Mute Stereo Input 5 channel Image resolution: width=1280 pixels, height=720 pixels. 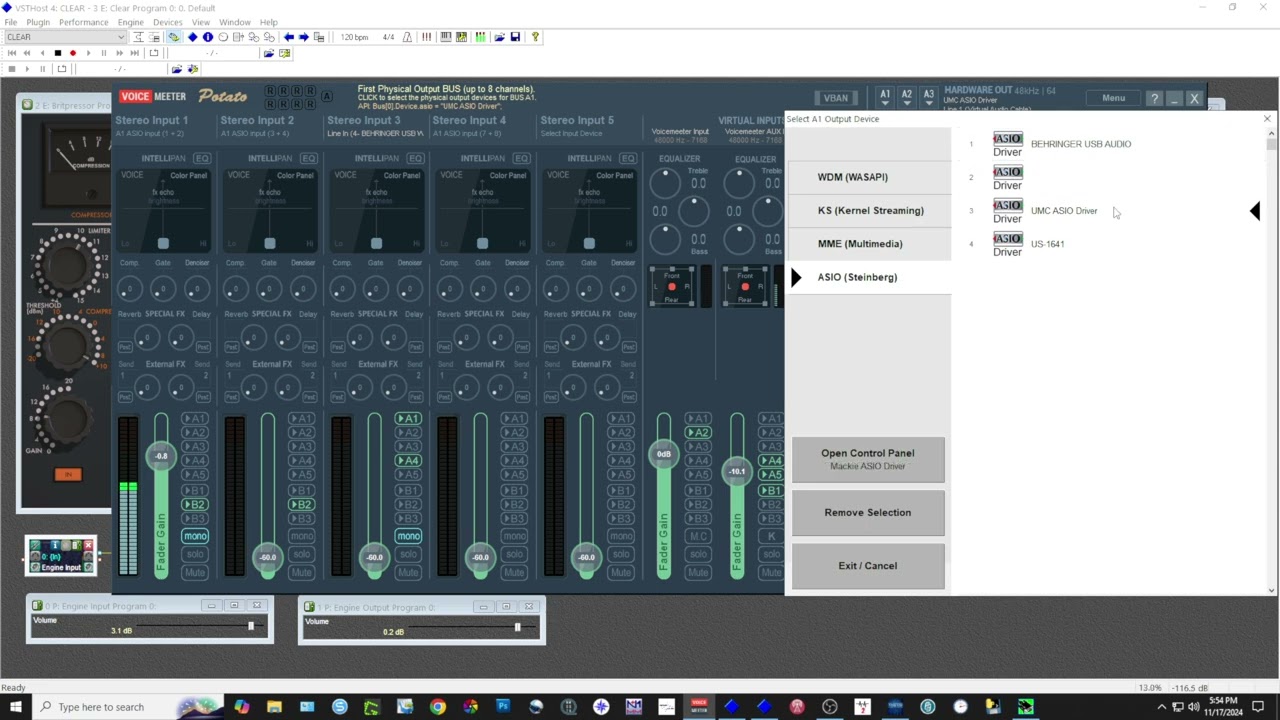621,573
